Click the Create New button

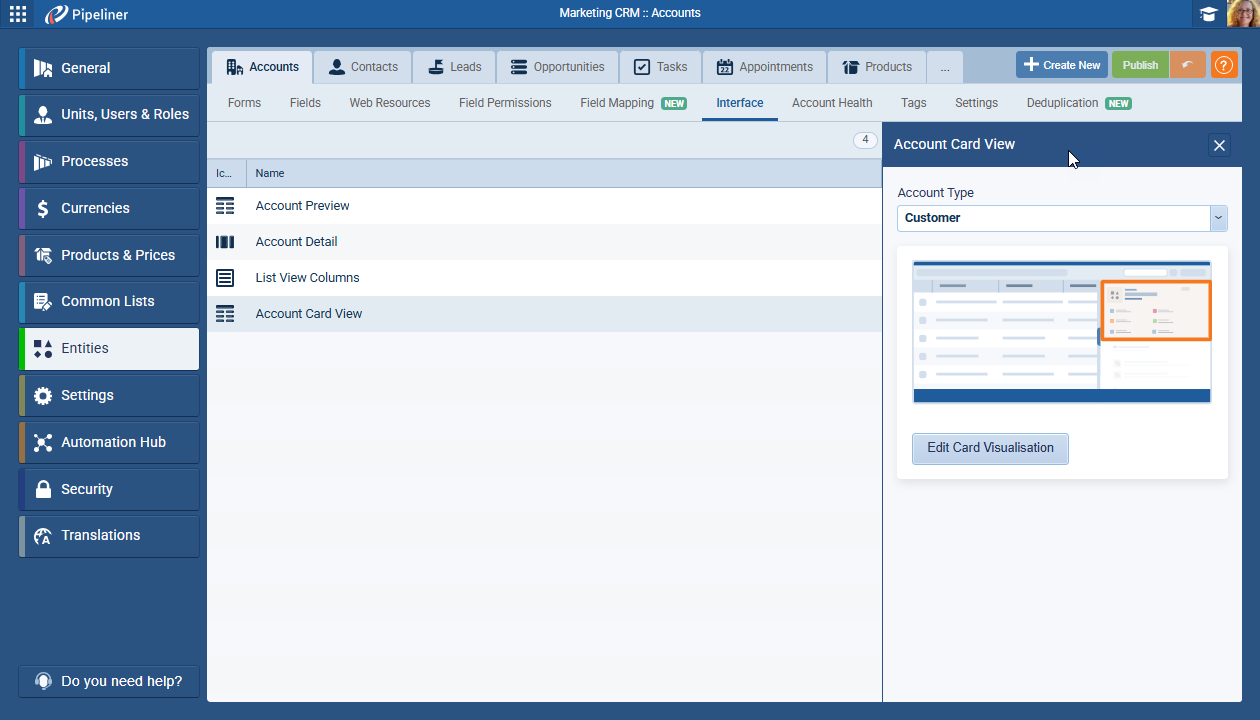click(x=1062, y=65)
